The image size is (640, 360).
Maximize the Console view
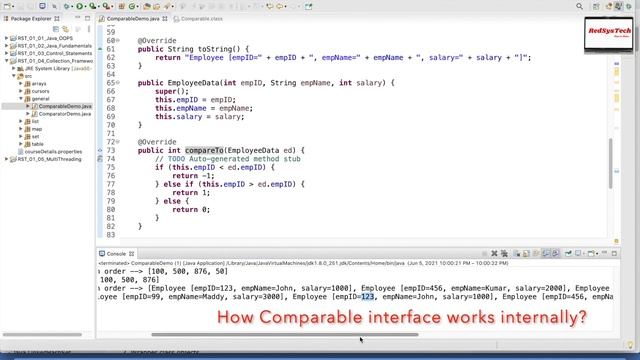point(614,253)
